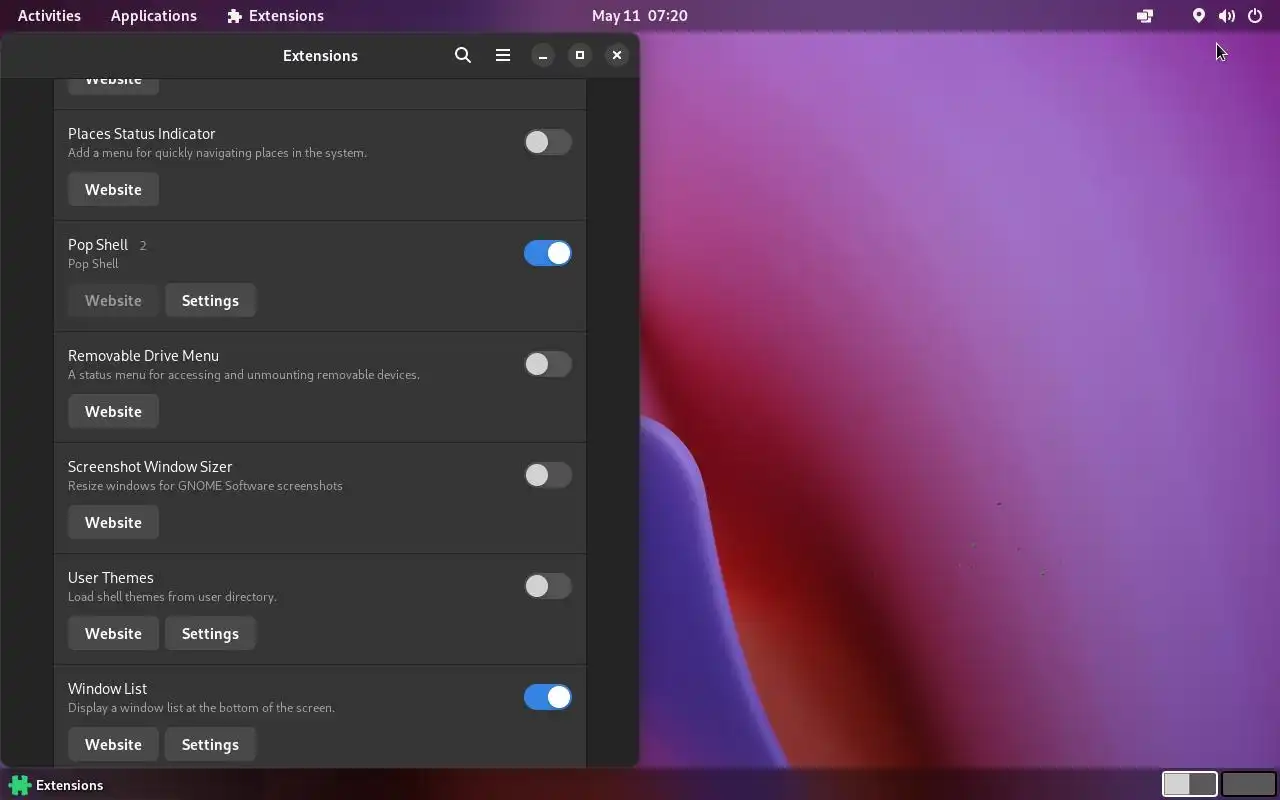Open the volume indicator in top bar

coord(1227,16)
